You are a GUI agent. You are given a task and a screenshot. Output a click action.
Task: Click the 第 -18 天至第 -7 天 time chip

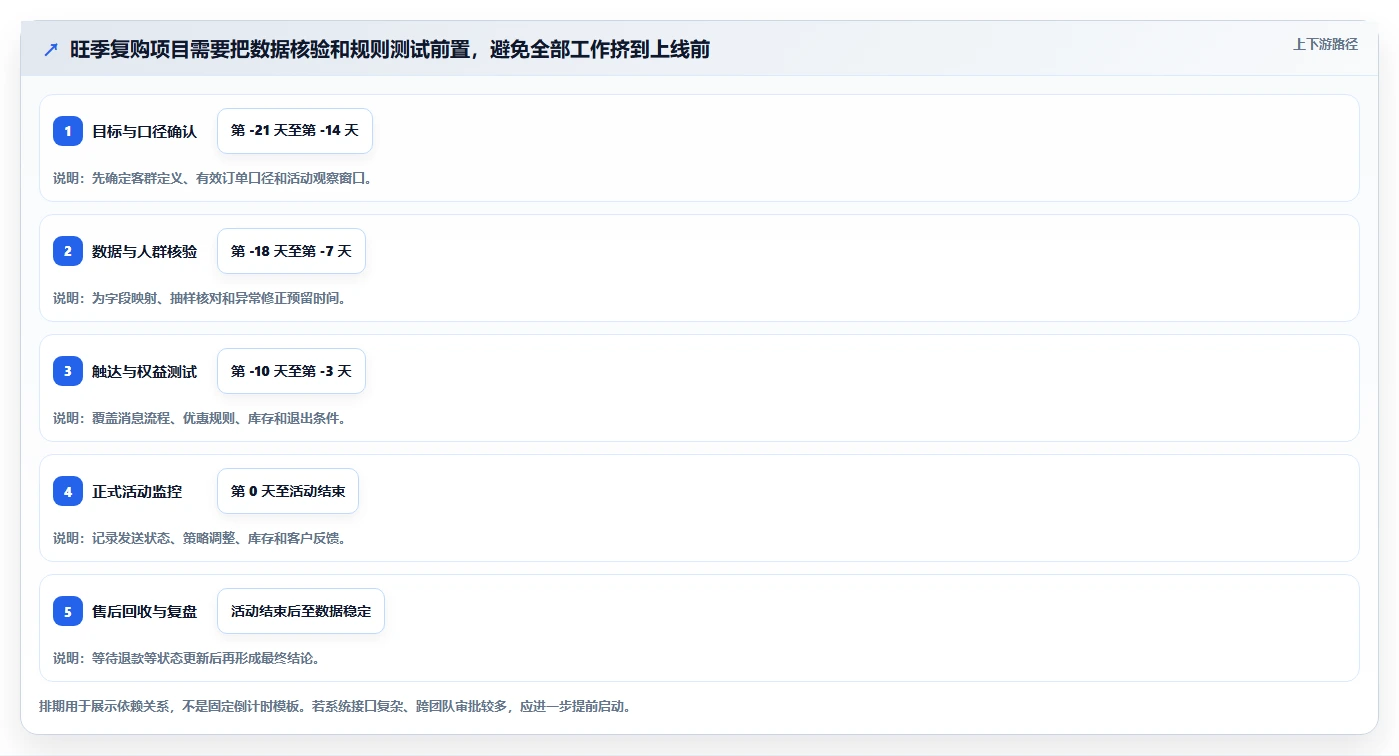(291, 251)
